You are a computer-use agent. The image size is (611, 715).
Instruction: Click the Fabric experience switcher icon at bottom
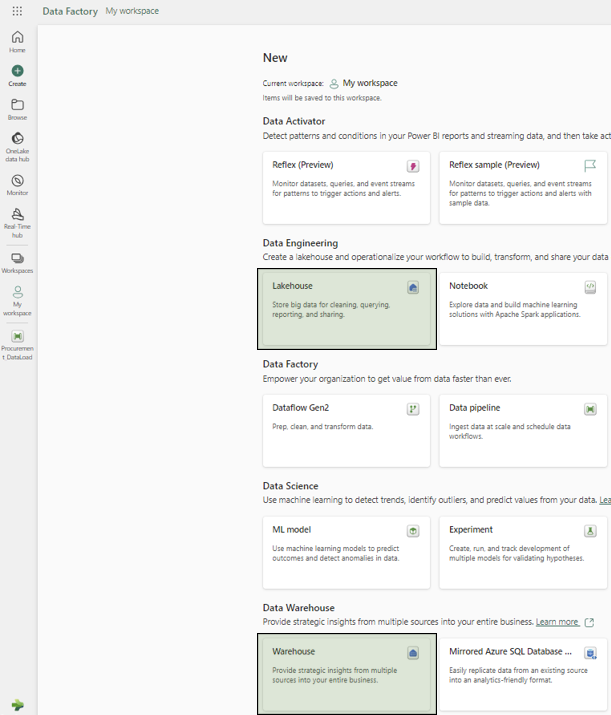[17, 705]
